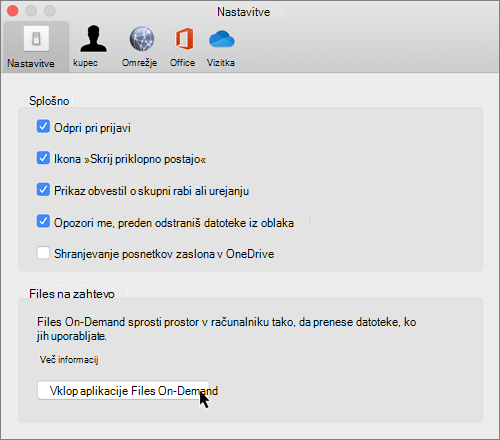Close the Nastavitve window with red button
Screen dimensions: 500x440
13,11
